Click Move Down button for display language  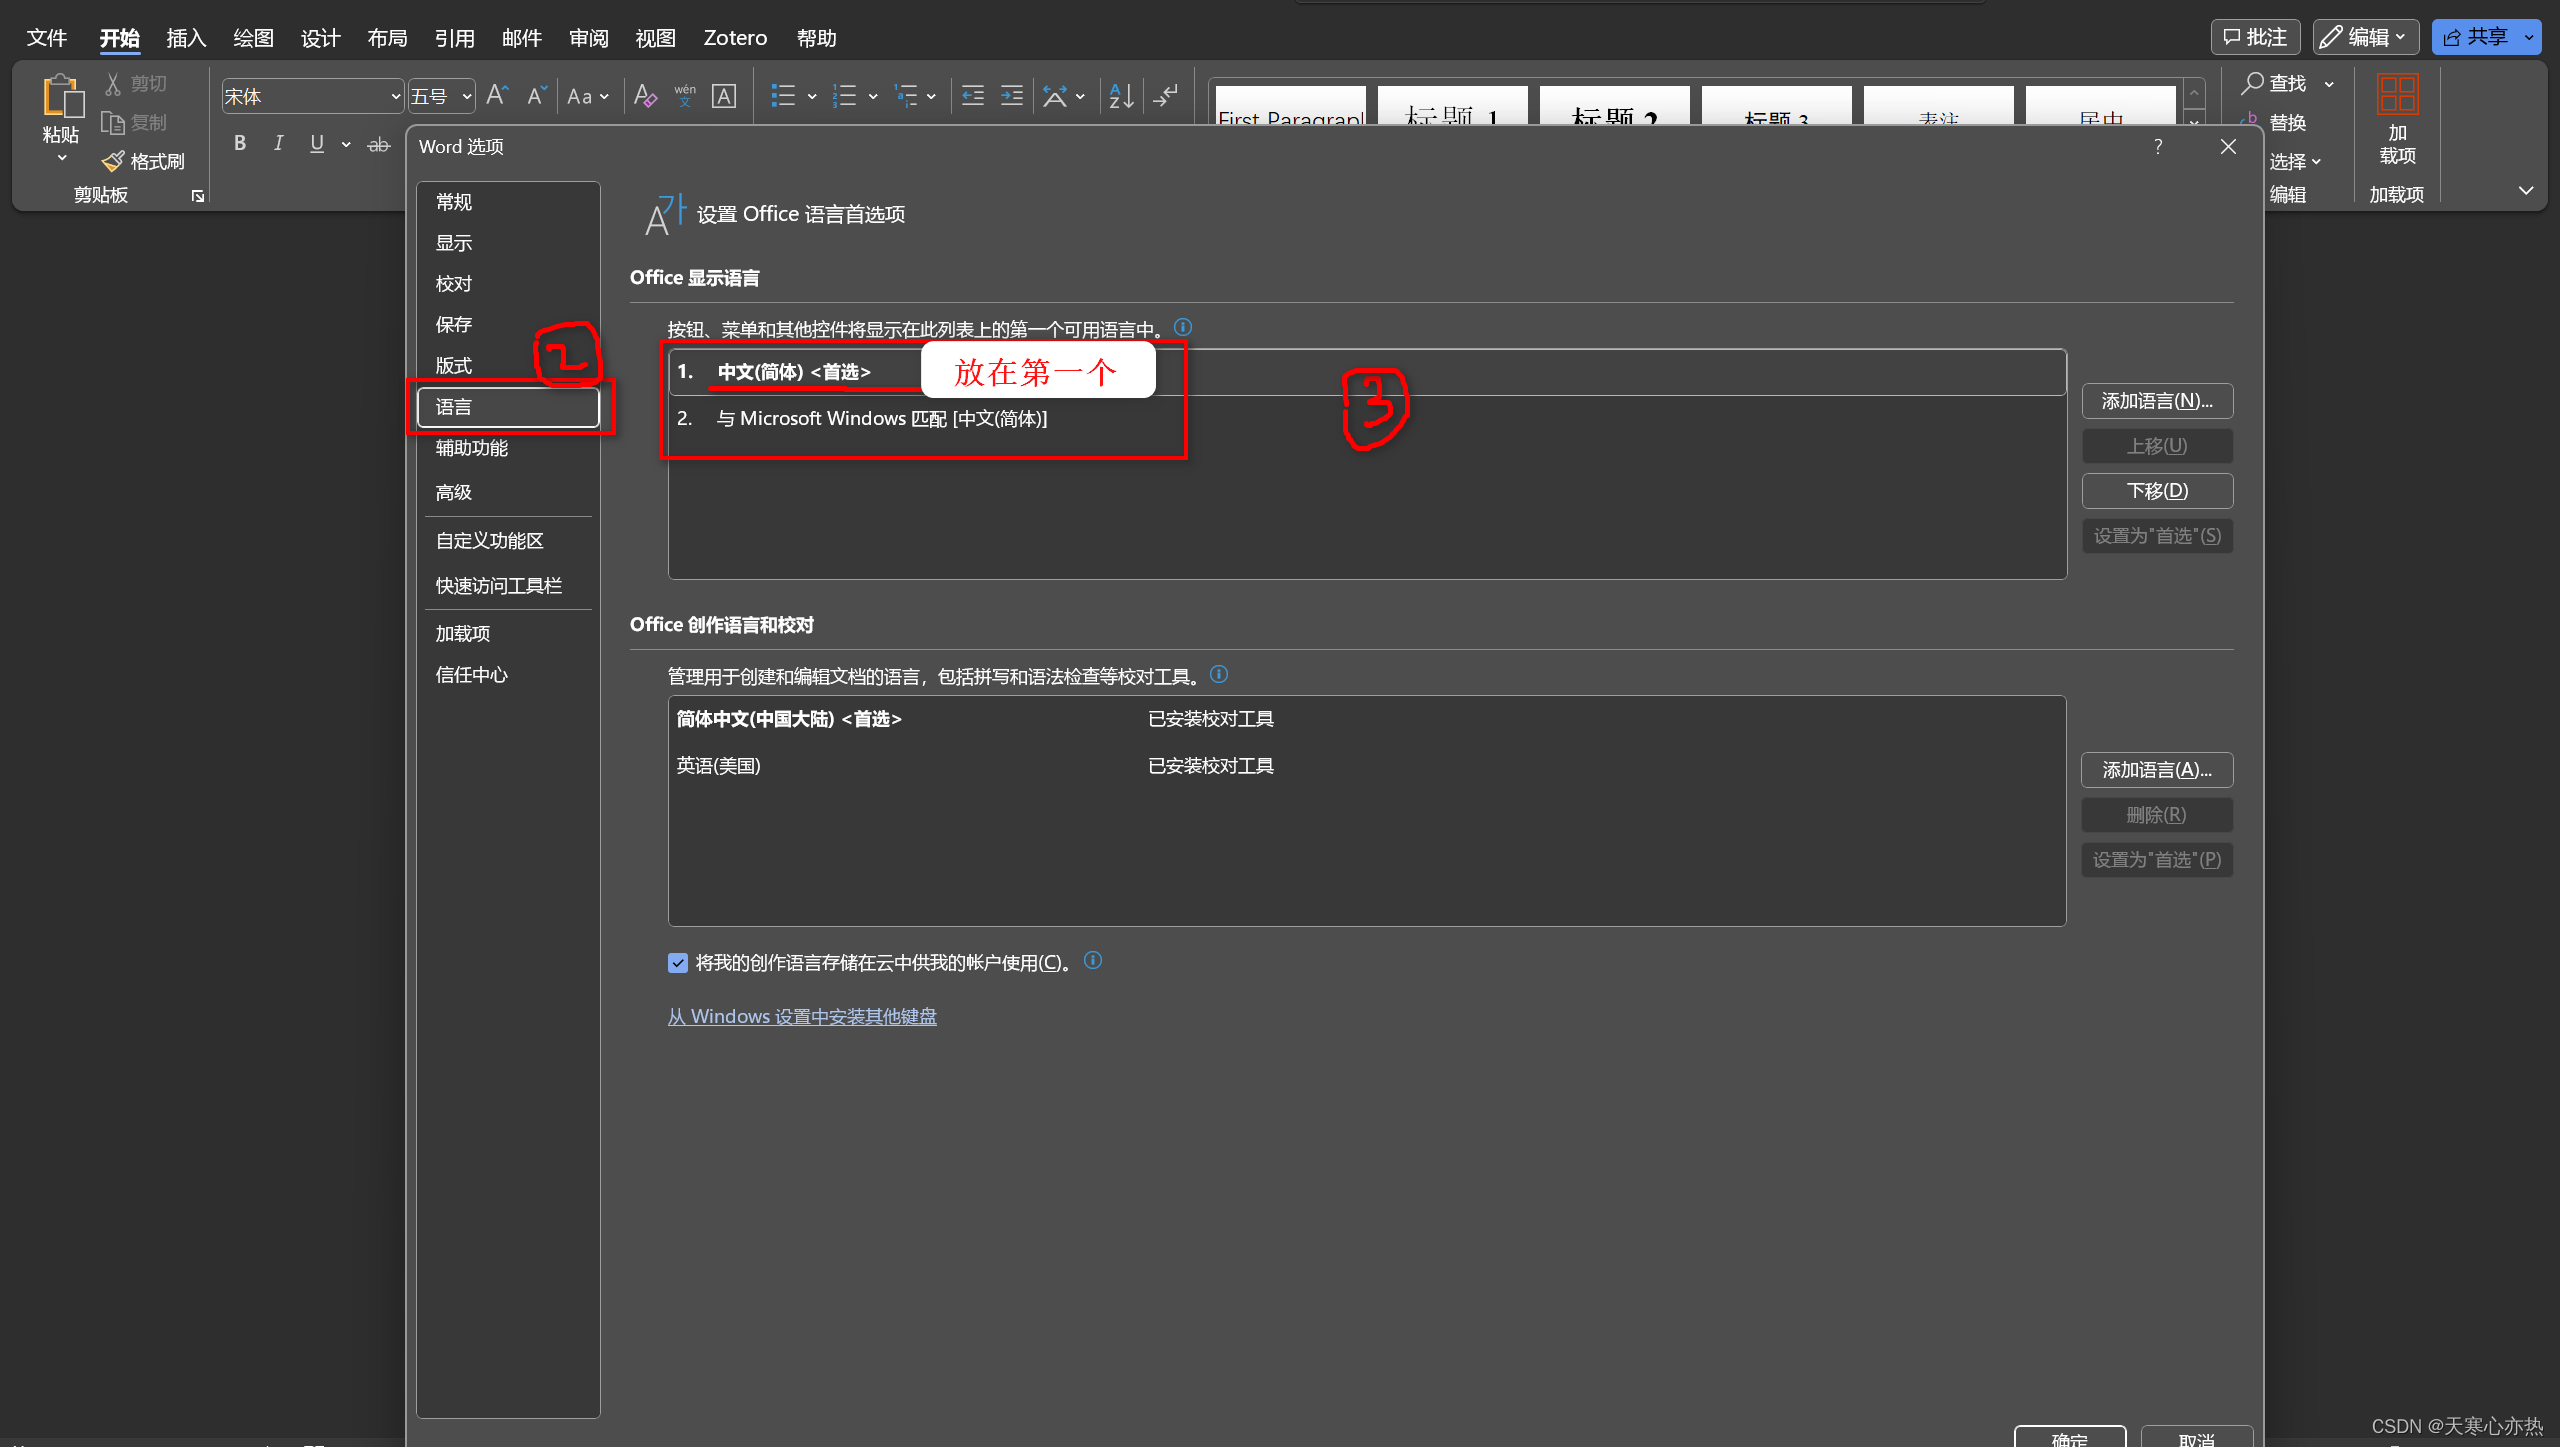point(2157,491)
